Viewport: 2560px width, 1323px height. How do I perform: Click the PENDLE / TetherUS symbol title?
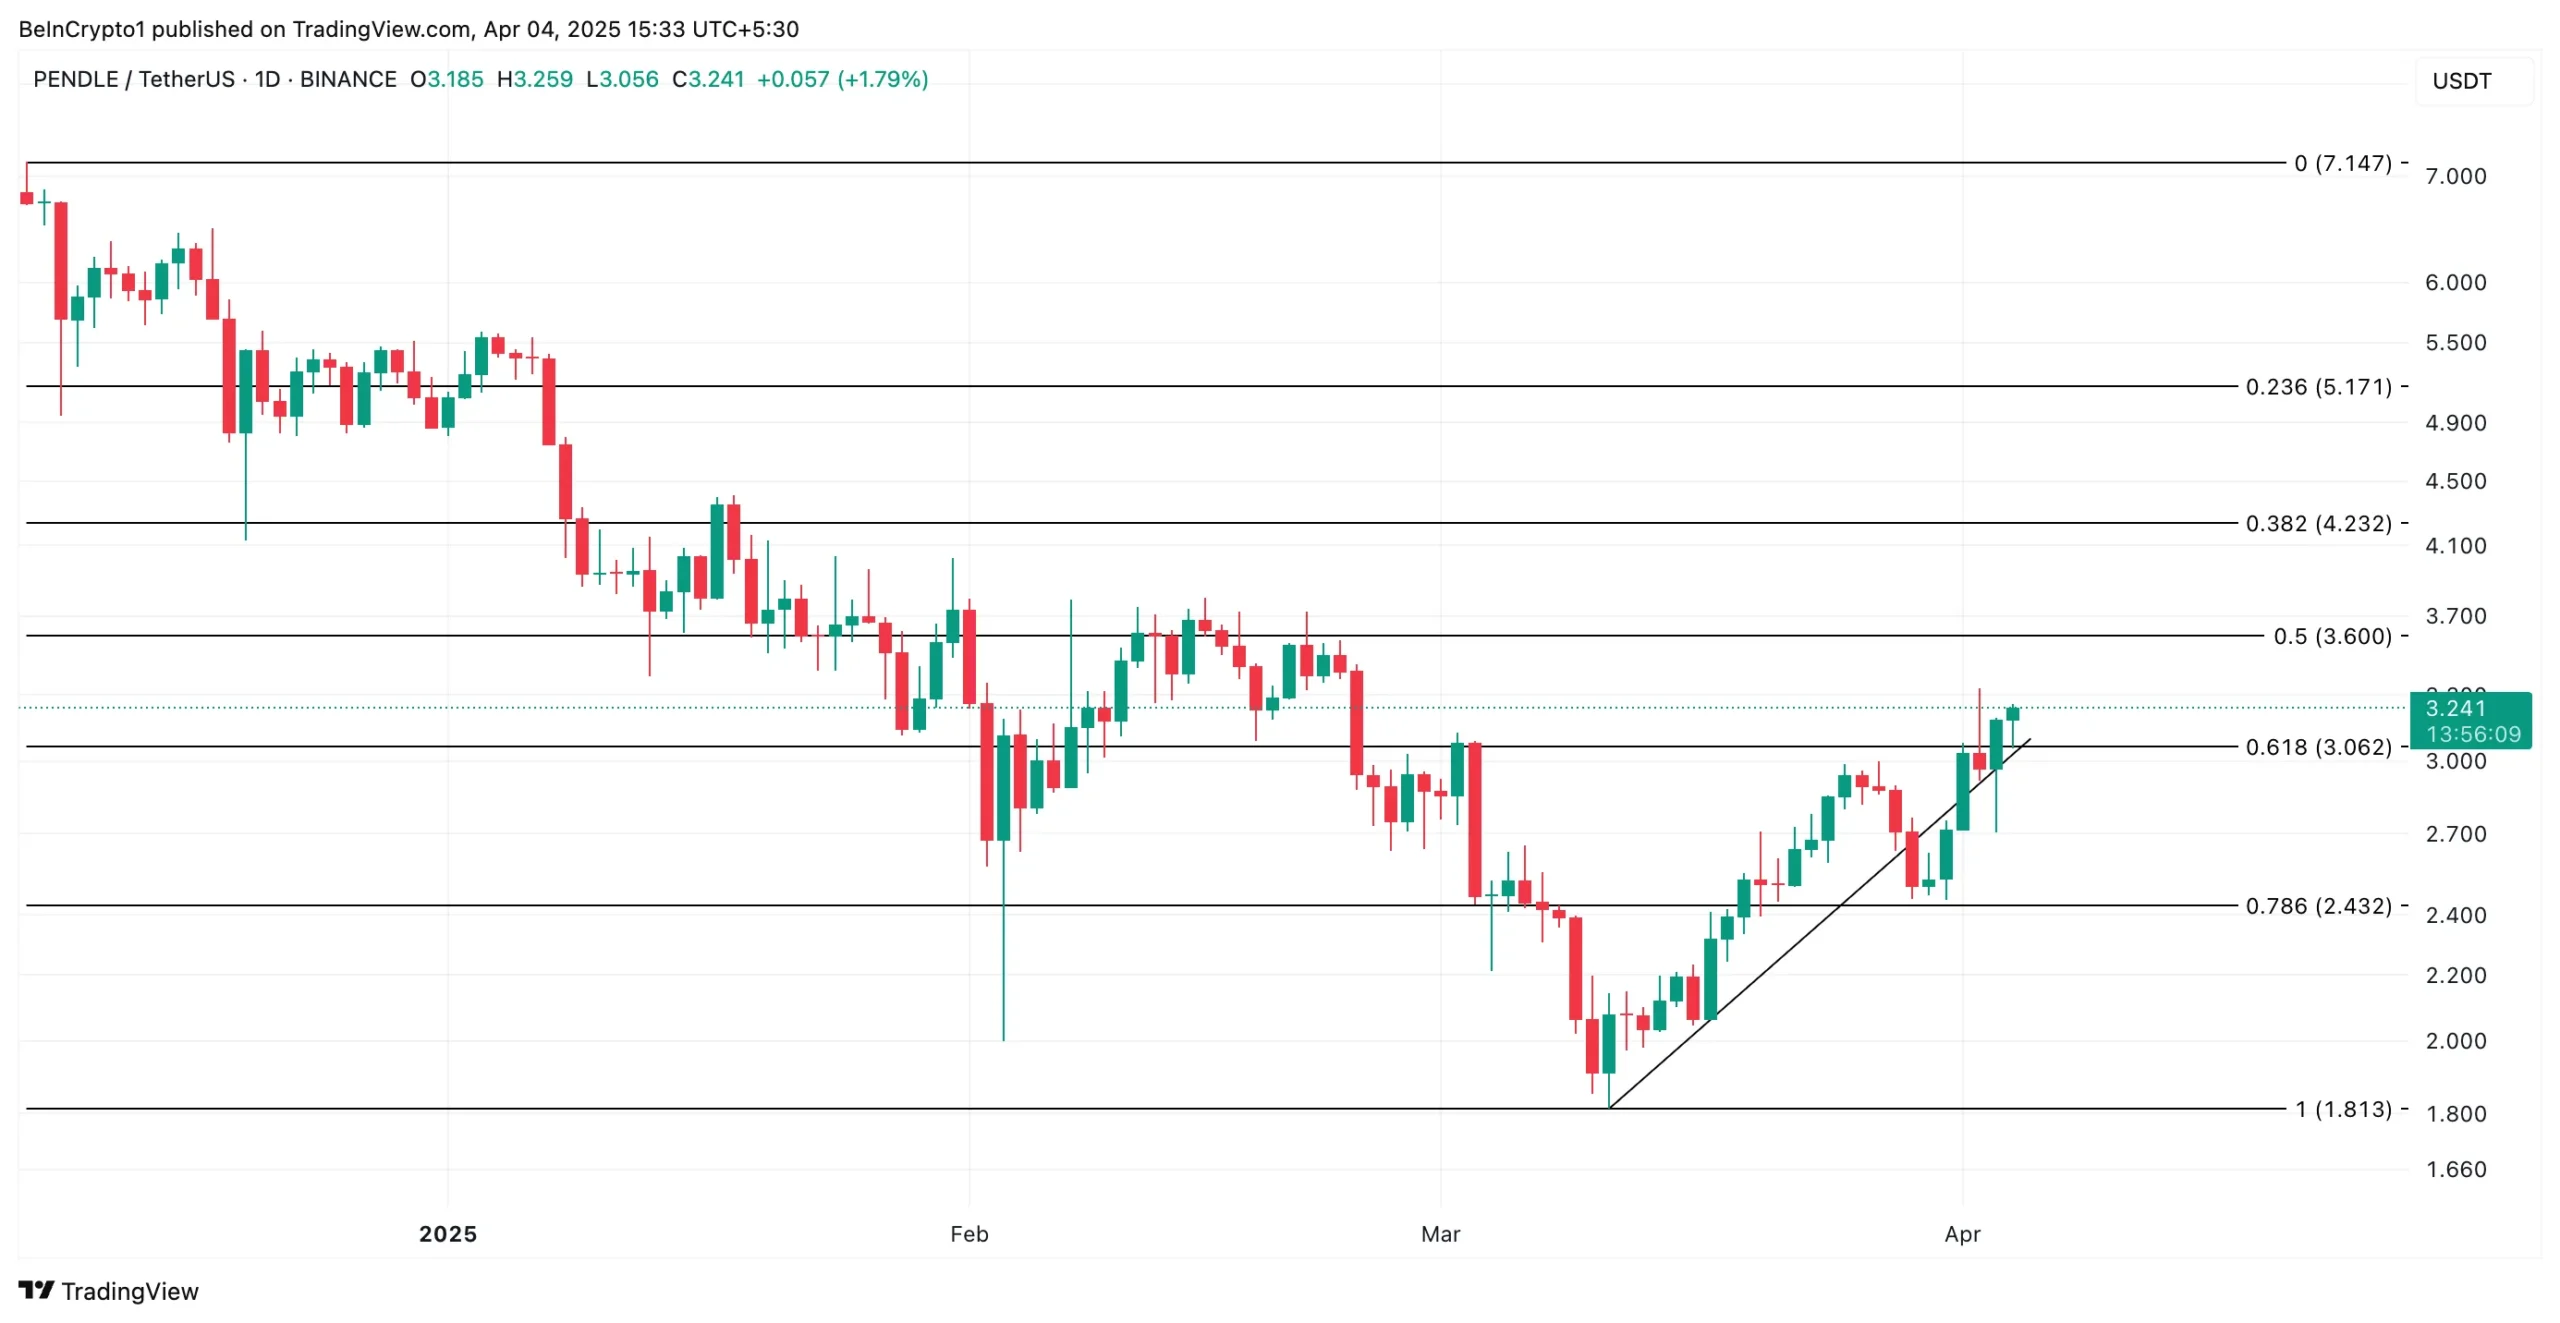133,79
